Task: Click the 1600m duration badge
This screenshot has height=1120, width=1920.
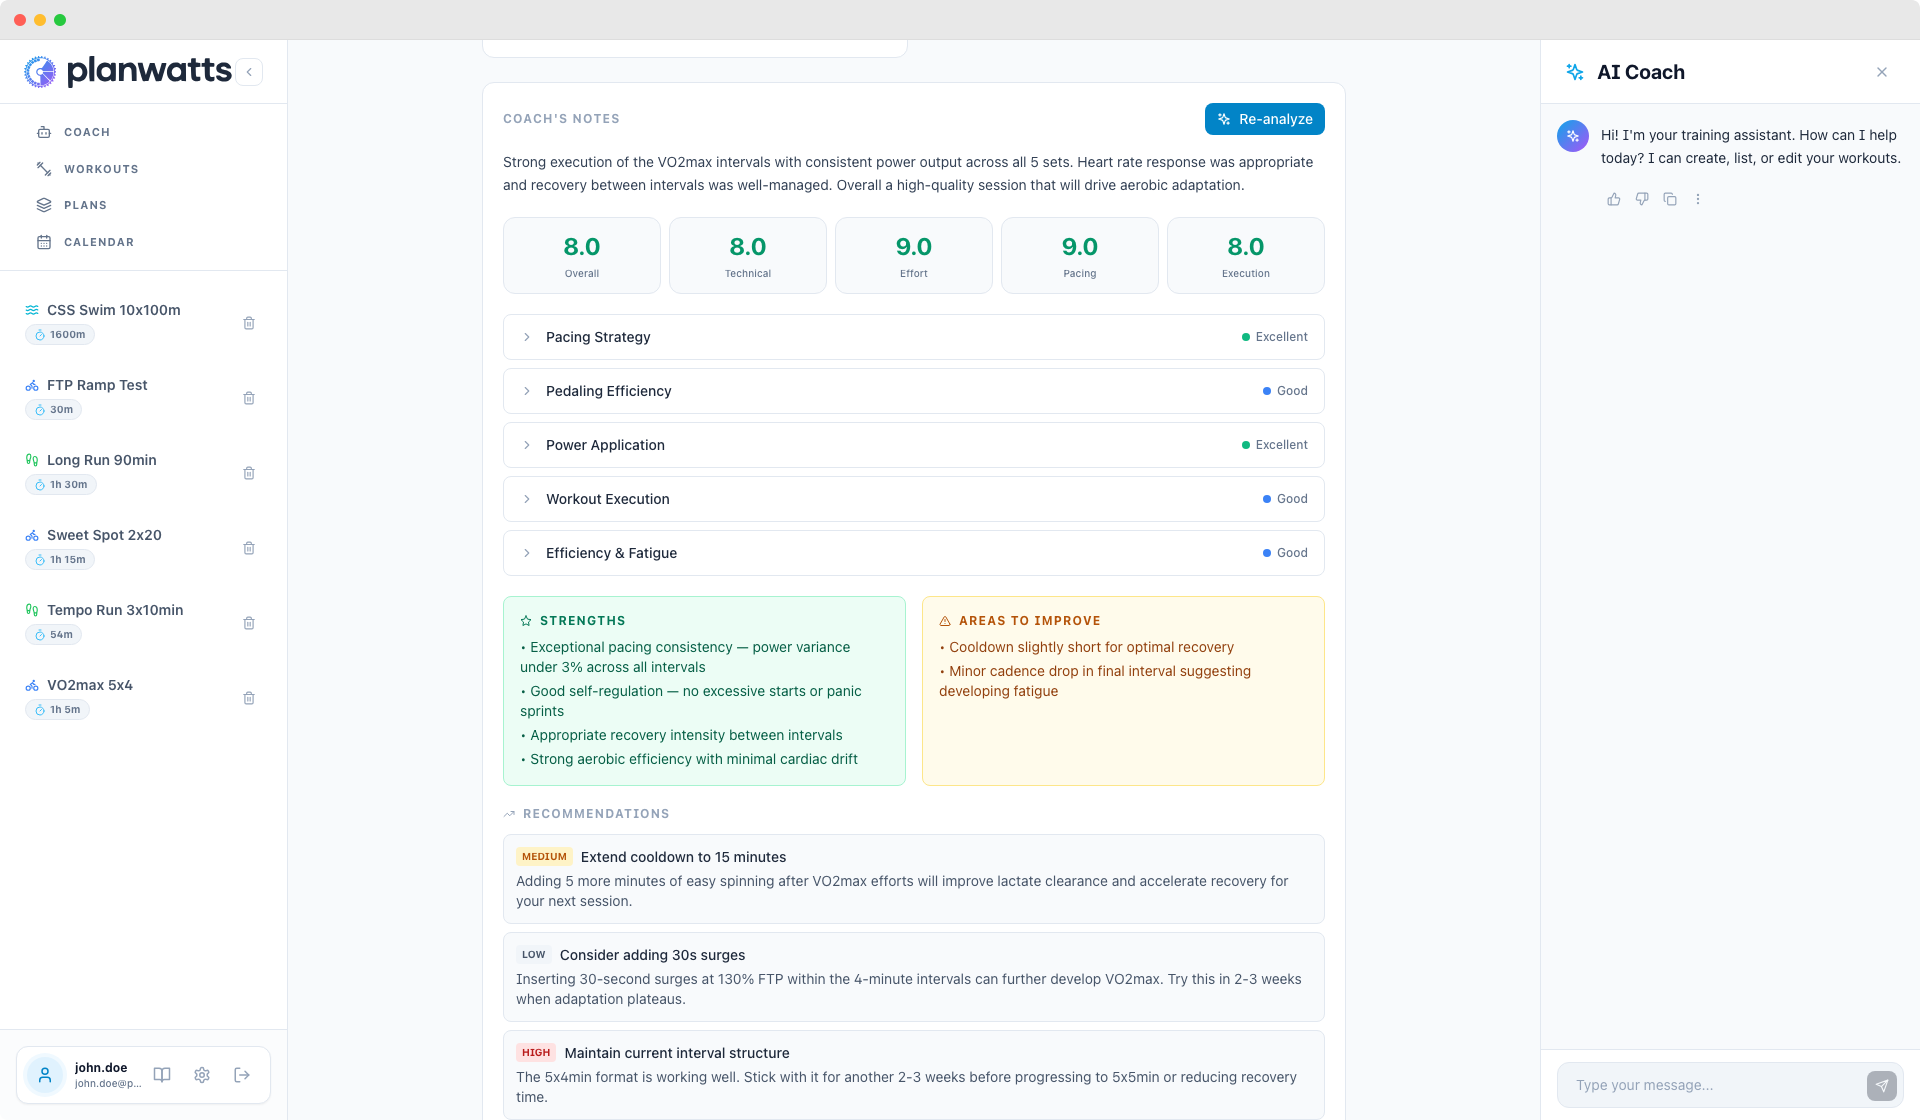Action: [x=60, y=335]
